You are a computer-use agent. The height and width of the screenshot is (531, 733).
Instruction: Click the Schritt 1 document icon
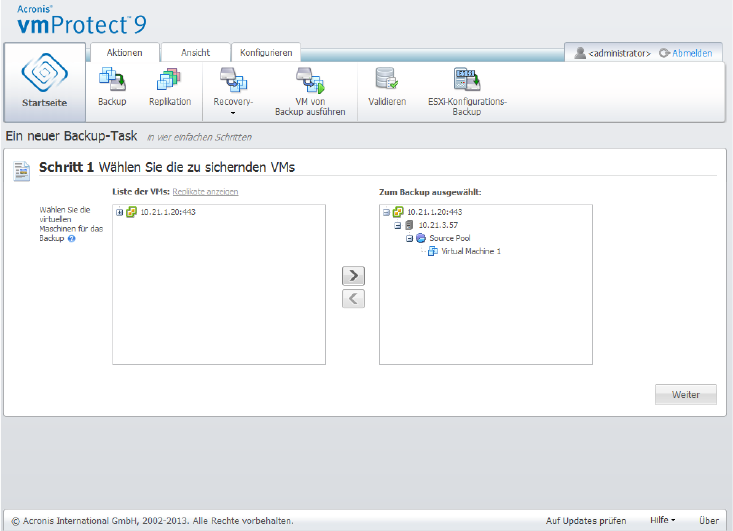(22, 171)
